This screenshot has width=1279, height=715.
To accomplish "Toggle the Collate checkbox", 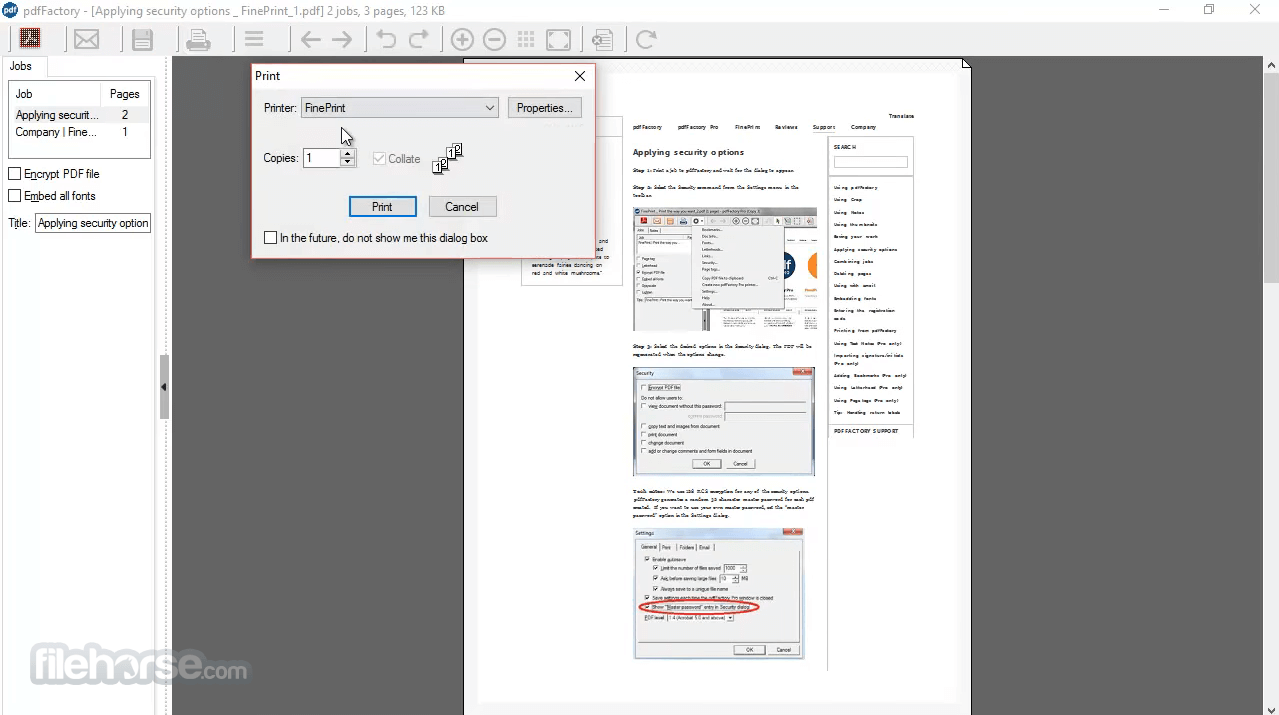I will click(x=379, y=158).
